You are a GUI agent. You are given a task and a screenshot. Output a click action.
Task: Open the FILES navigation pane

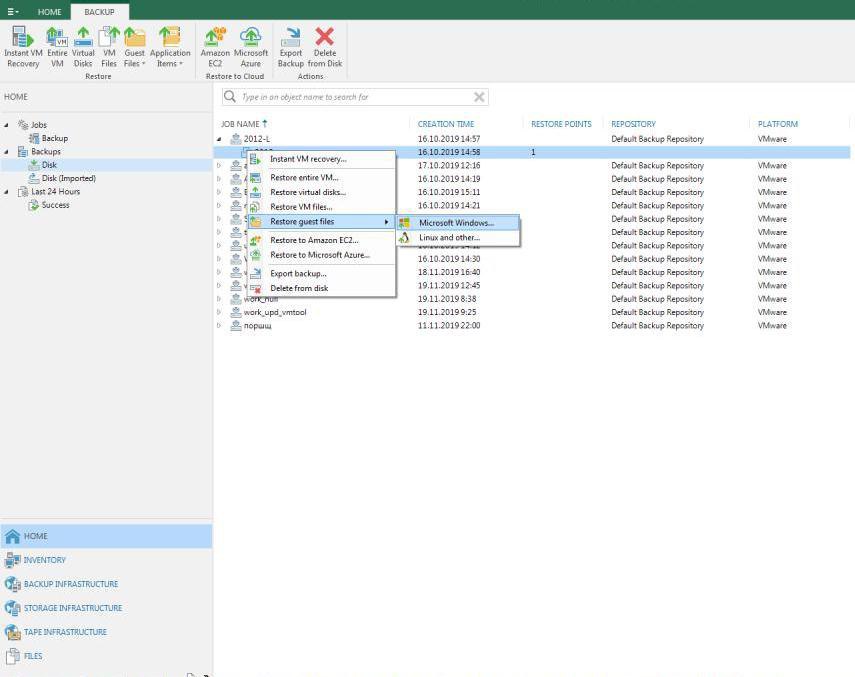tap(106, 656)
